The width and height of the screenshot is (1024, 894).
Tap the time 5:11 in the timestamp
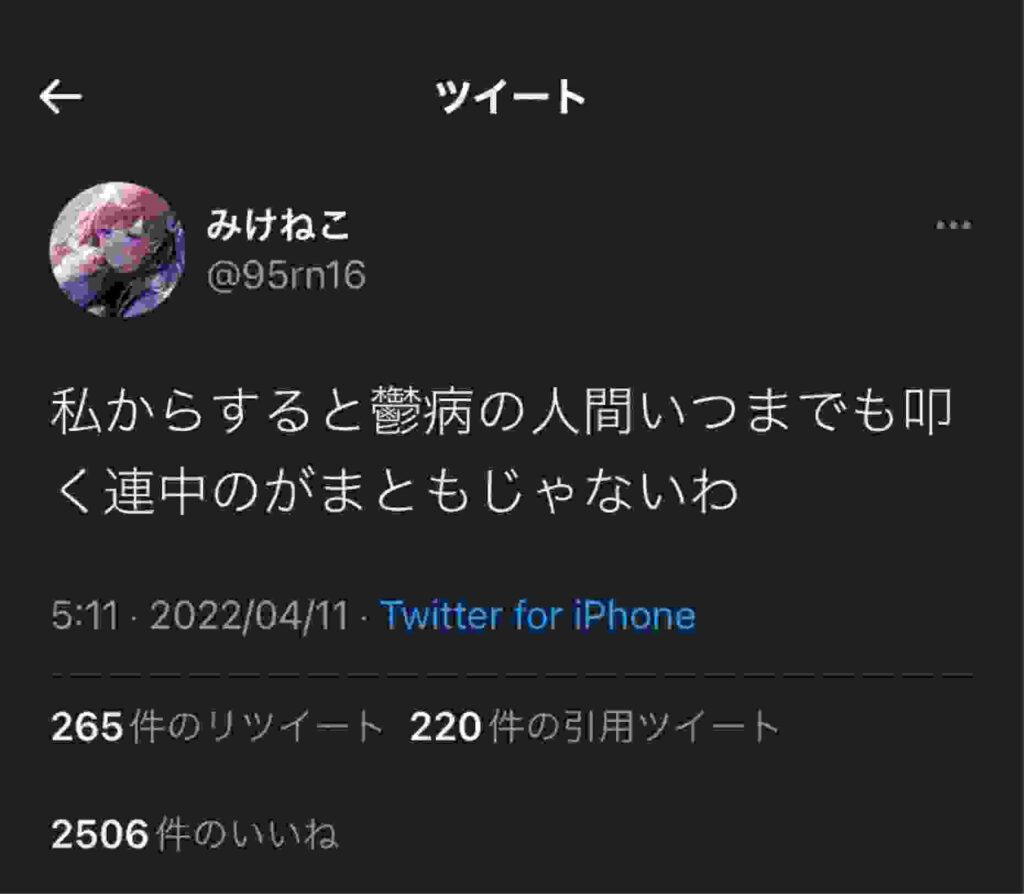85,615
